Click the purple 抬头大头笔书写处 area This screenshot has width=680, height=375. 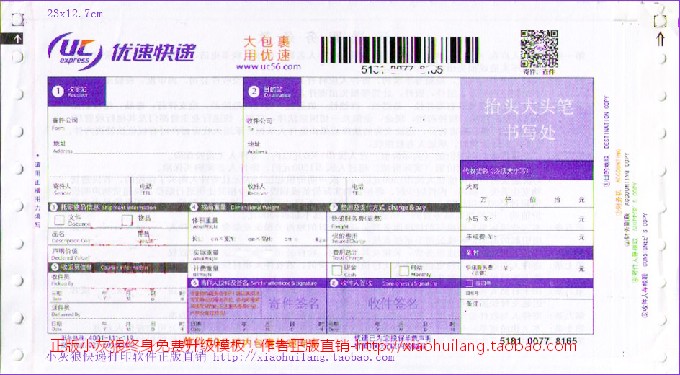[x=526, y=119]
